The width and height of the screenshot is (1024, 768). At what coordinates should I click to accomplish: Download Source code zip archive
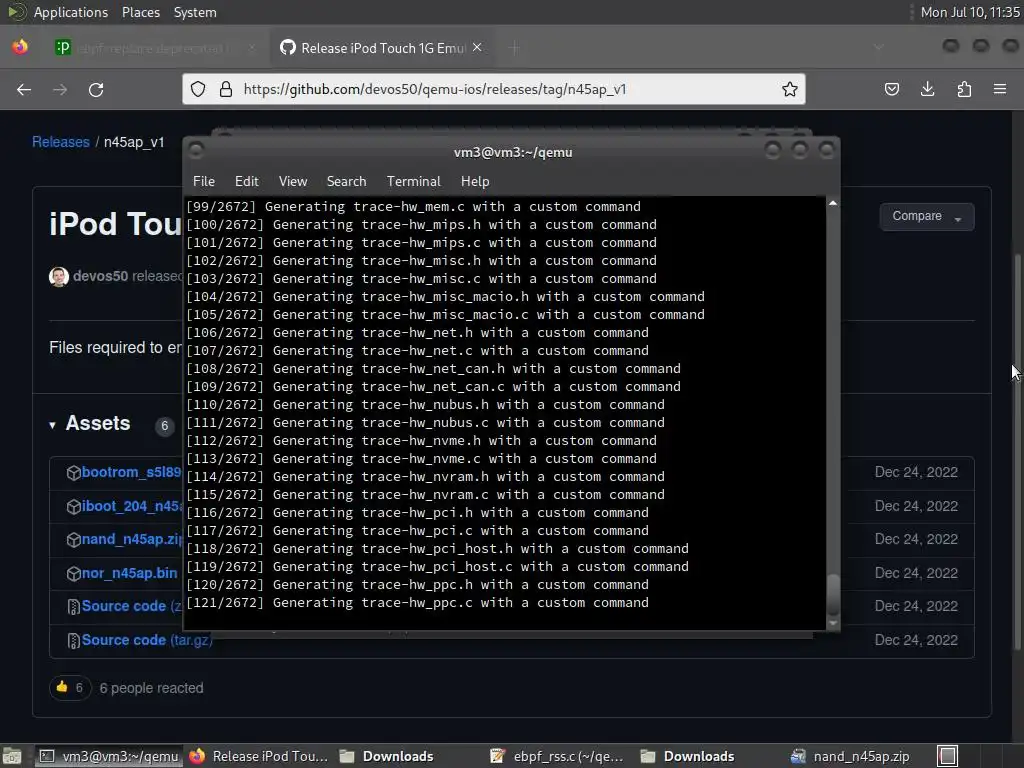[x=131, y=606]
